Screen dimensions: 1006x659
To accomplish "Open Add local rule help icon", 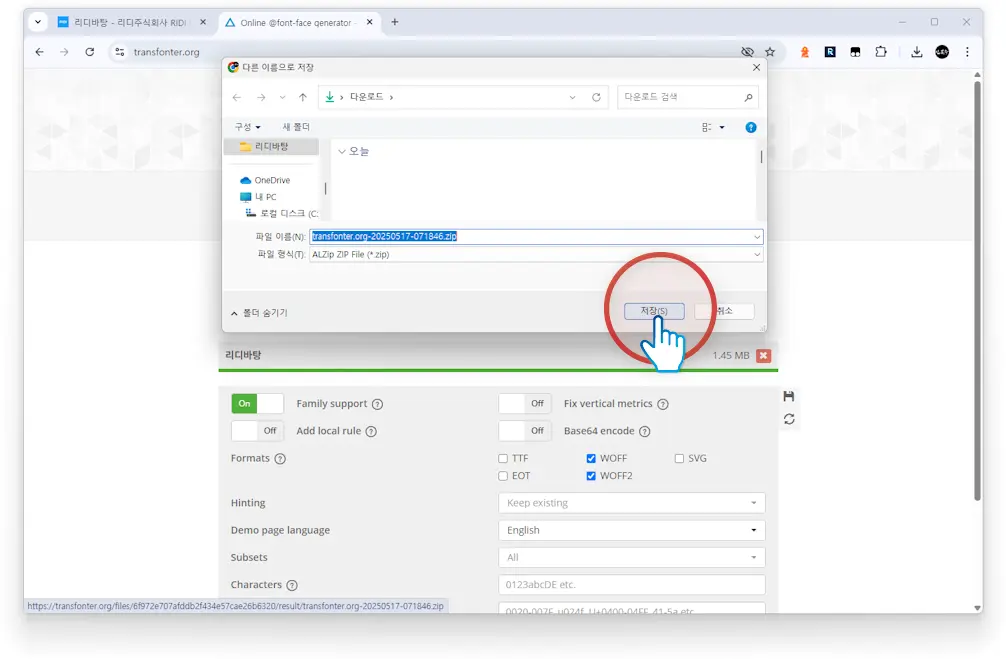I will (371, 431).
